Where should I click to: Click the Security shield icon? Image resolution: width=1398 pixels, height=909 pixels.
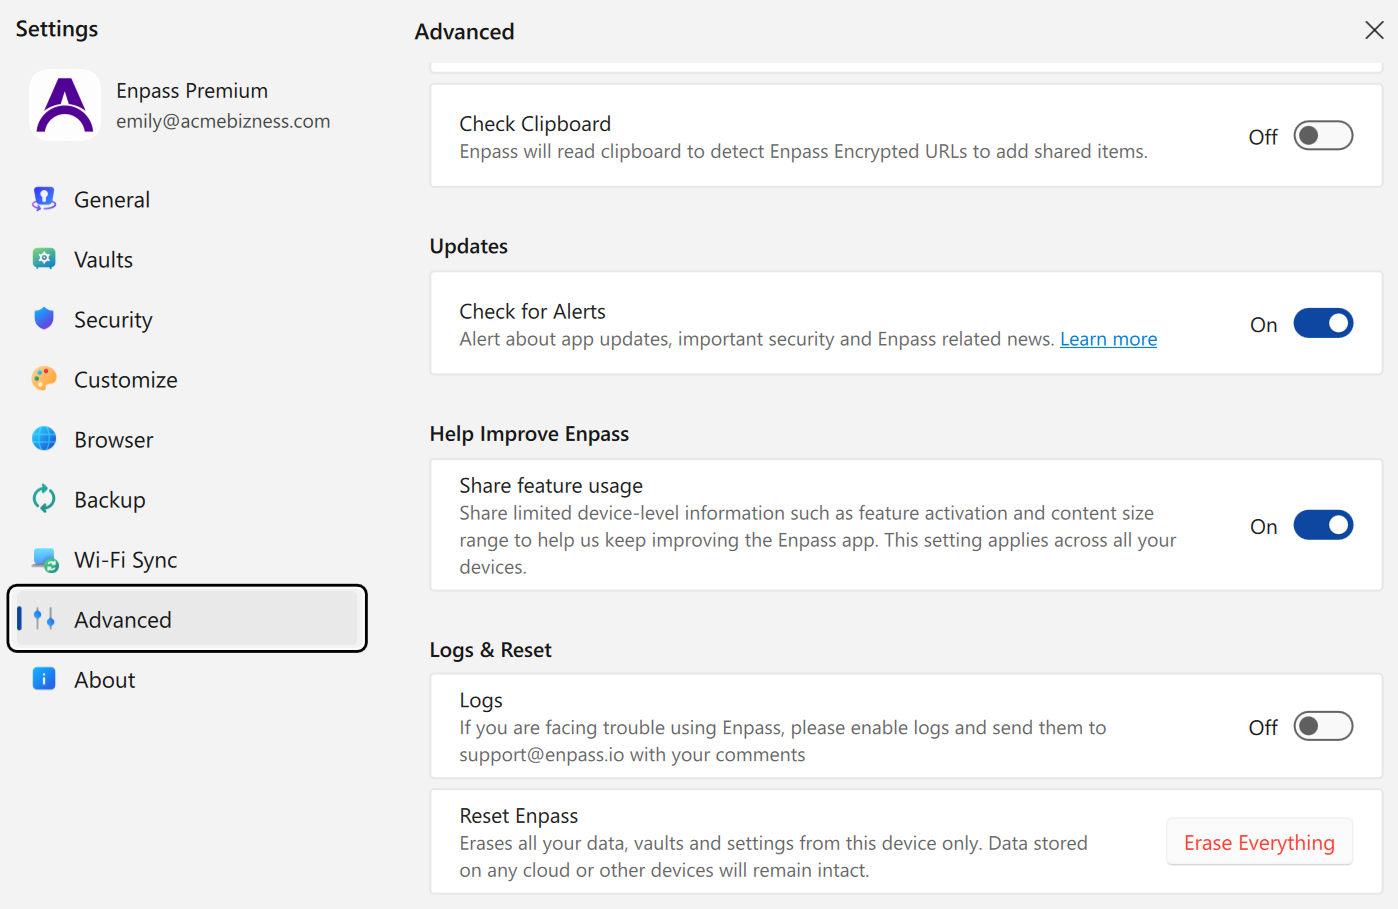tap(44, 319)
